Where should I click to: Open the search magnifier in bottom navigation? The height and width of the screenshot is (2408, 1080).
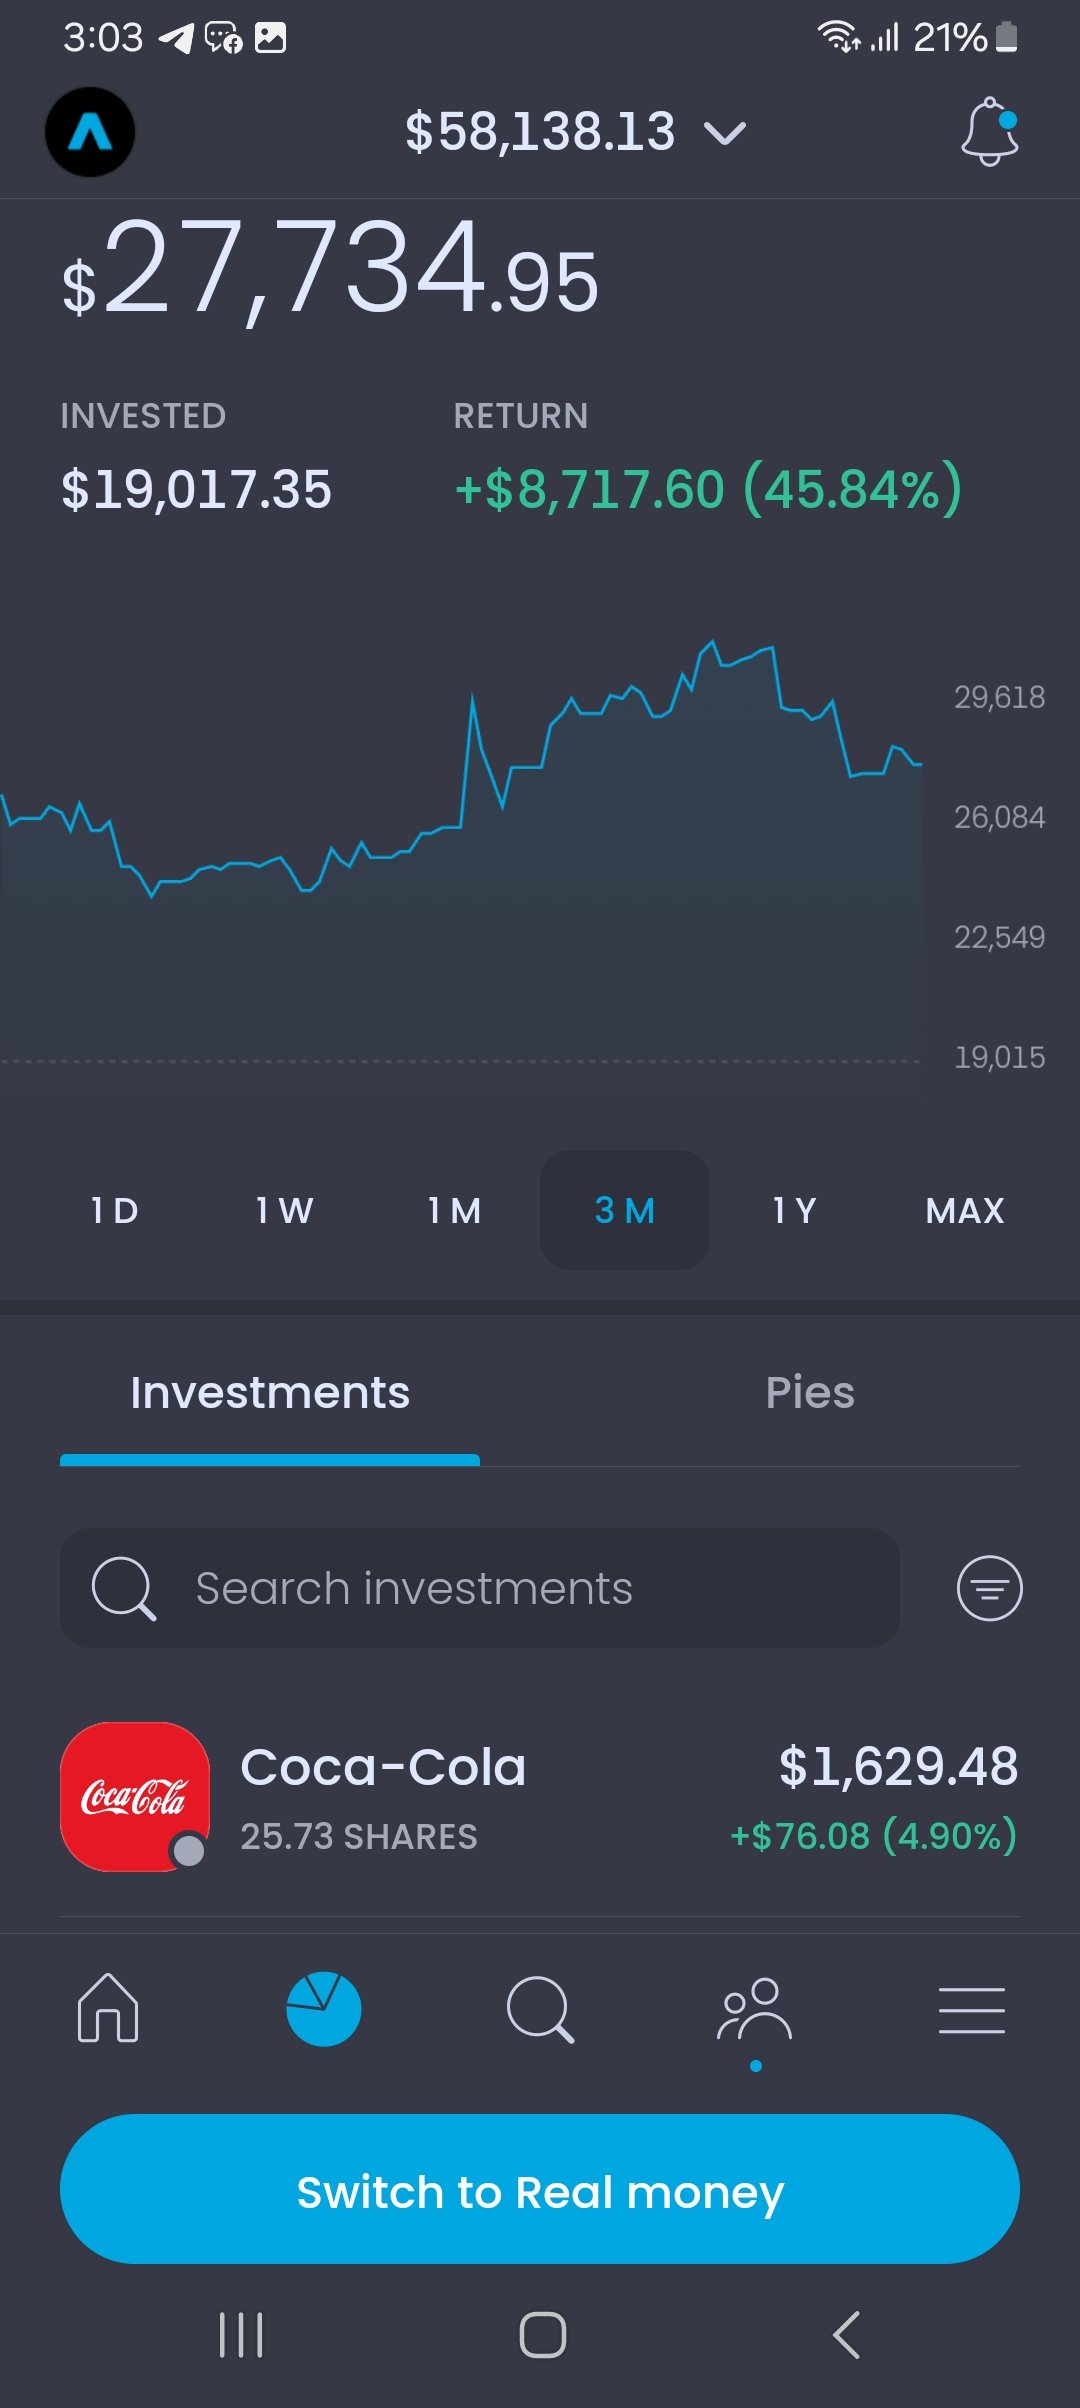540,2008
